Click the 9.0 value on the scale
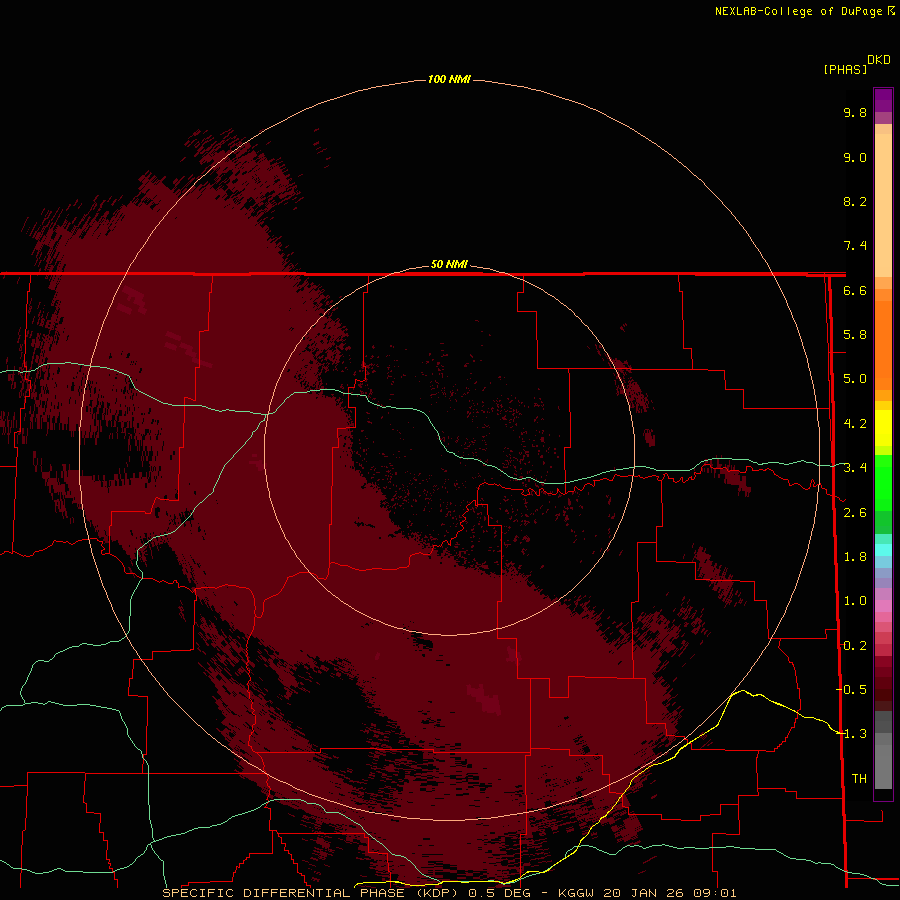Screen dimensions: 900x900 [855, 157]
